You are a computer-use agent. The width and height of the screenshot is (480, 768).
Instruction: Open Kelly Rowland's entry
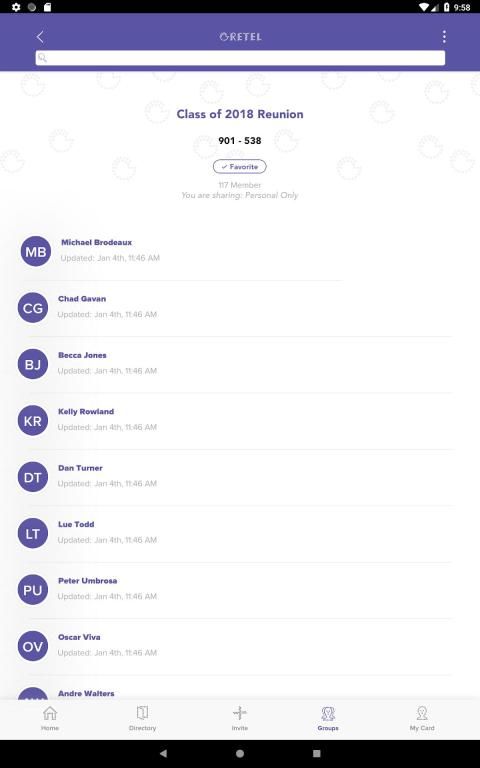(x=235, y=420)
